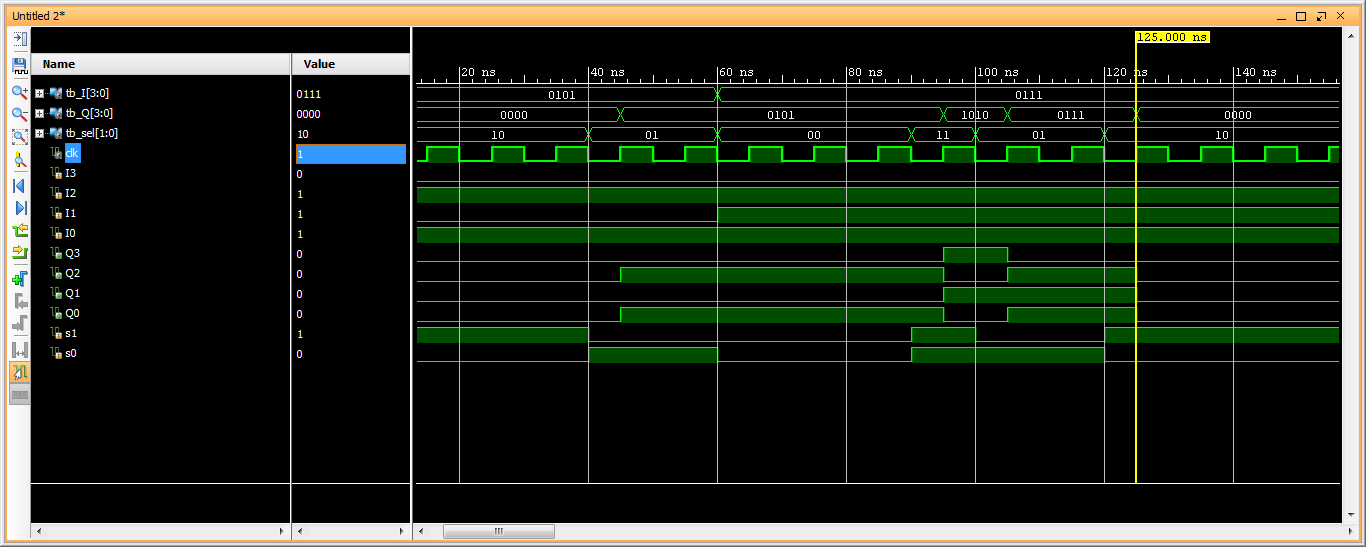Click the yellow 125.000 ns cursor label

1172,37
